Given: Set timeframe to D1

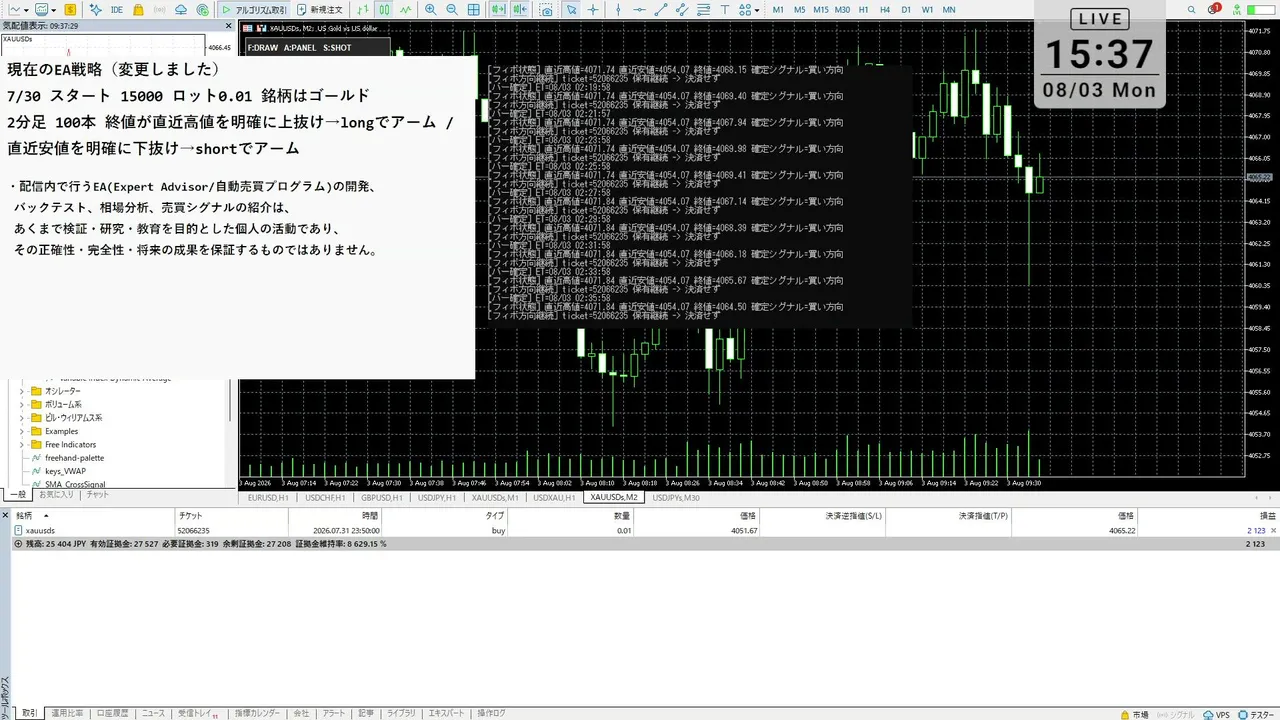Looking at the screenshot, I should click(906, 9).
